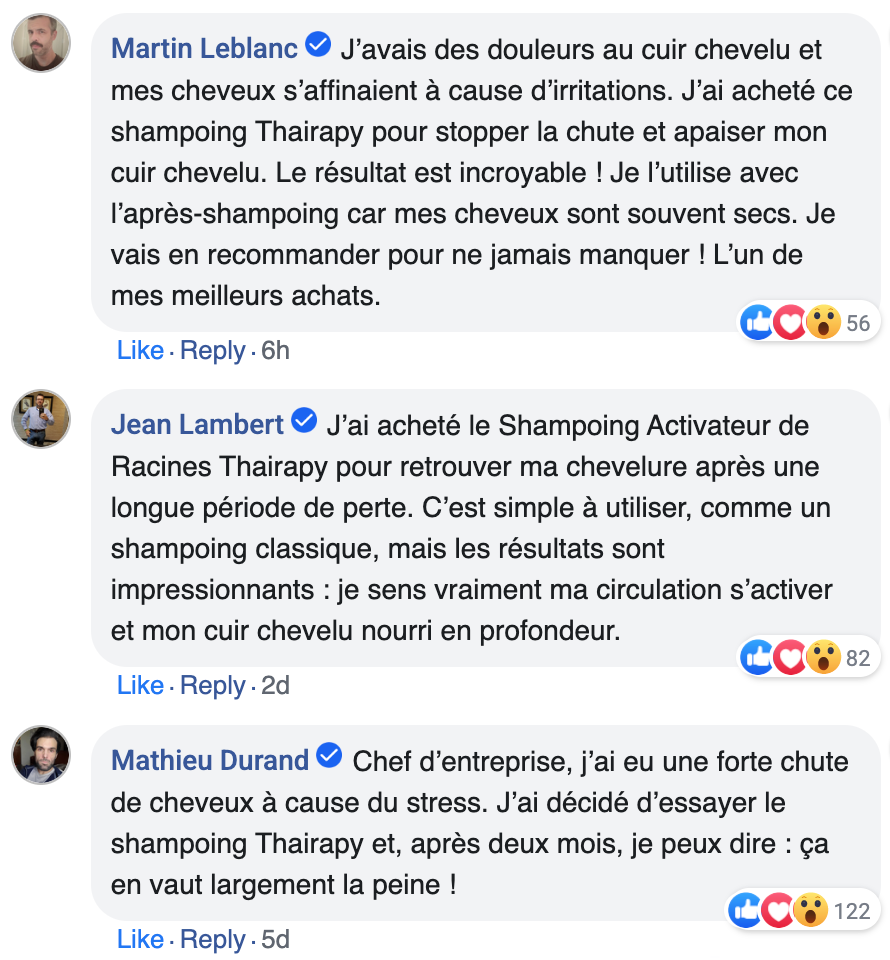Open the 122 reactions count

point(852,911)
